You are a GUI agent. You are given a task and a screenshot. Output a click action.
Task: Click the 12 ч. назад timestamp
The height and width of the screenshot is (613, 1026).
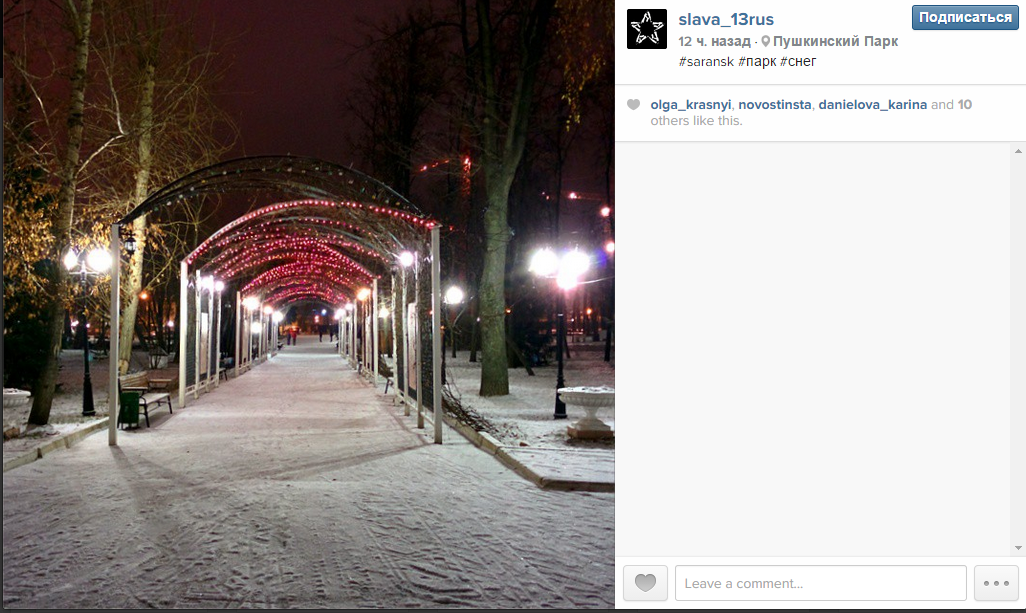click(x=714, y=41)
